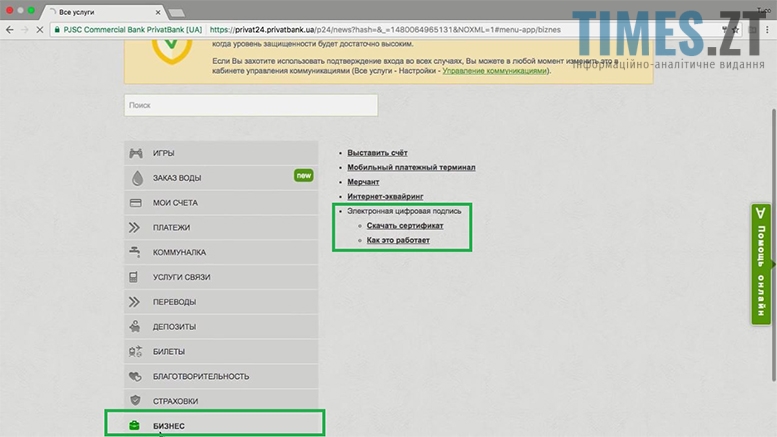Click Скачать сертификат link
The height and width of the screenshot is (437, 777).
pos(404,226)
